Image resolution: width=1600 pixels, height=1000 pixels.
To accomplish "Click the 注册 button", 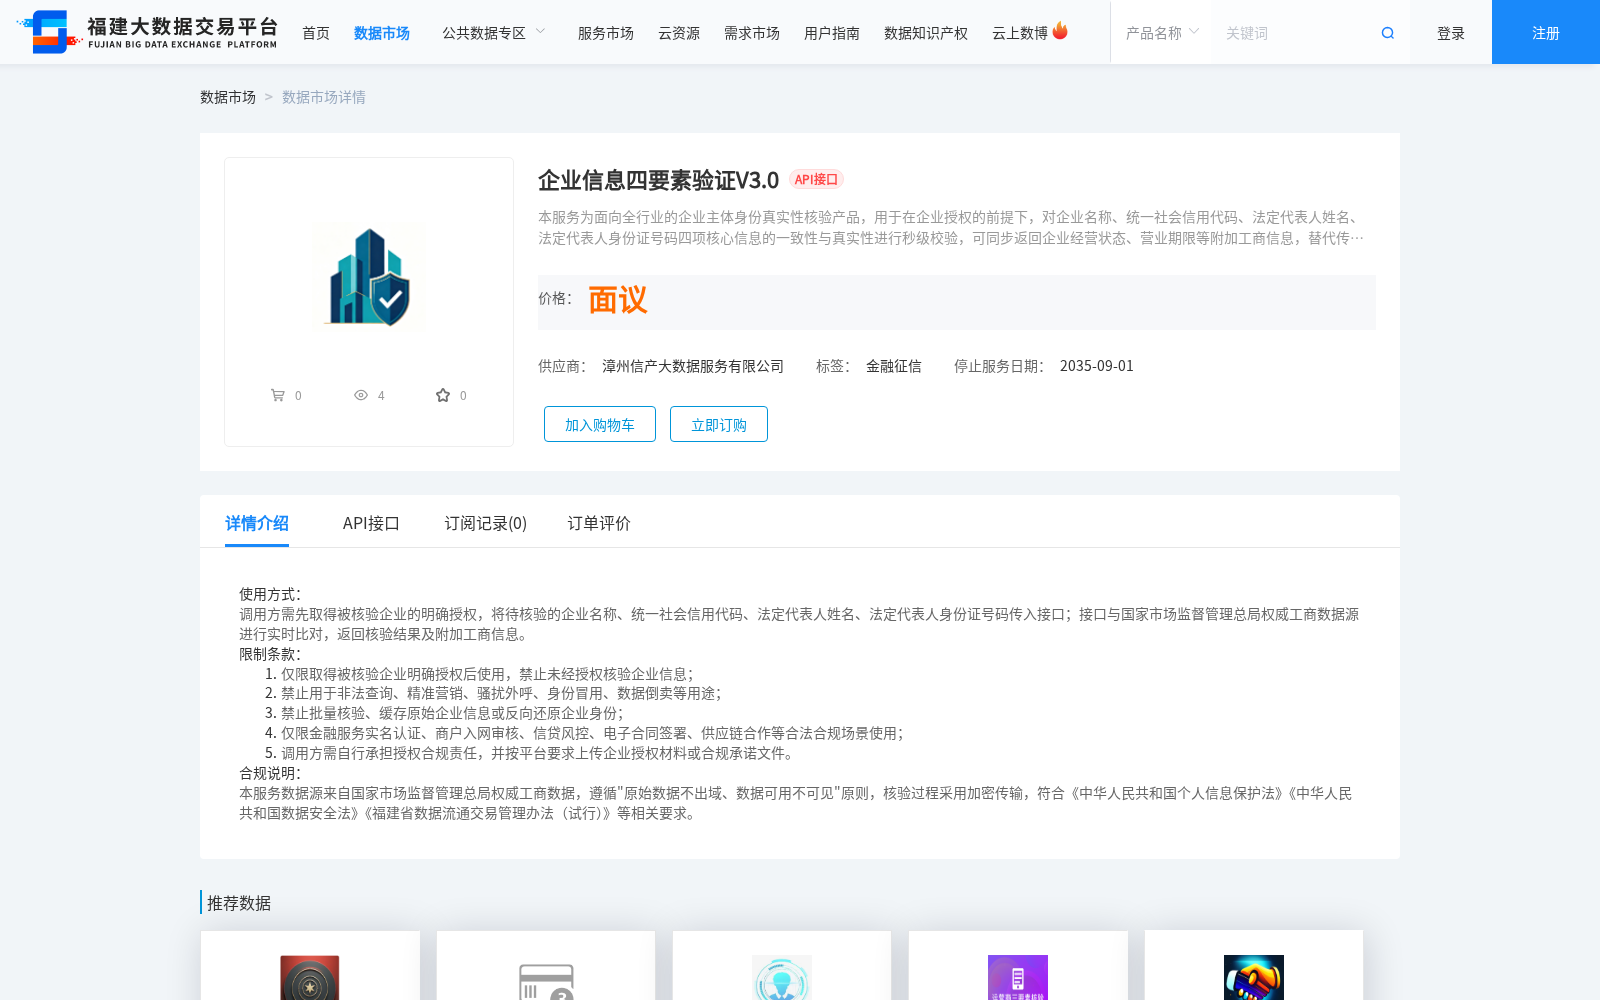I will coord(1546,32).
